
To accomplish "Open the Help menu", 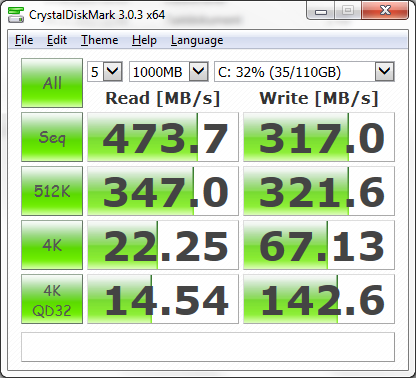I will coord(144,40).
